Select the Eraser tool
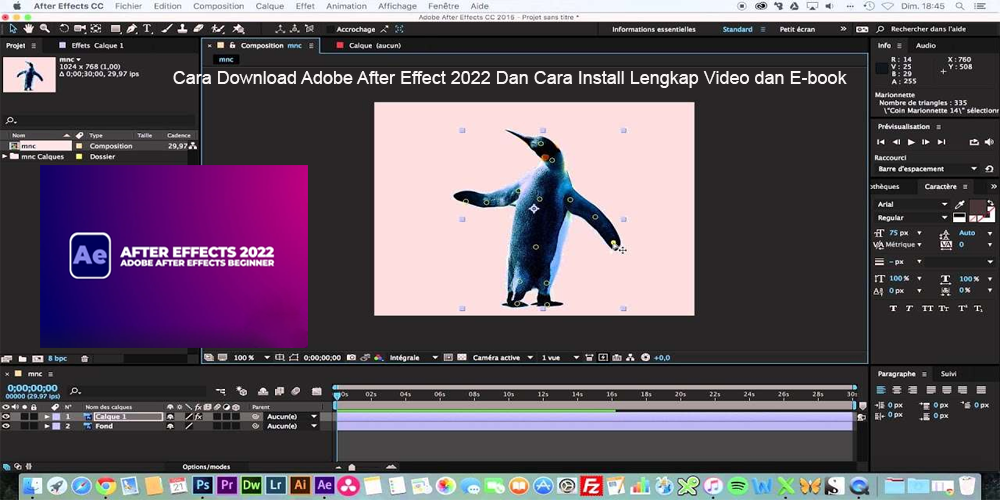Screen dimensions: 1000x500 (198, 29)
